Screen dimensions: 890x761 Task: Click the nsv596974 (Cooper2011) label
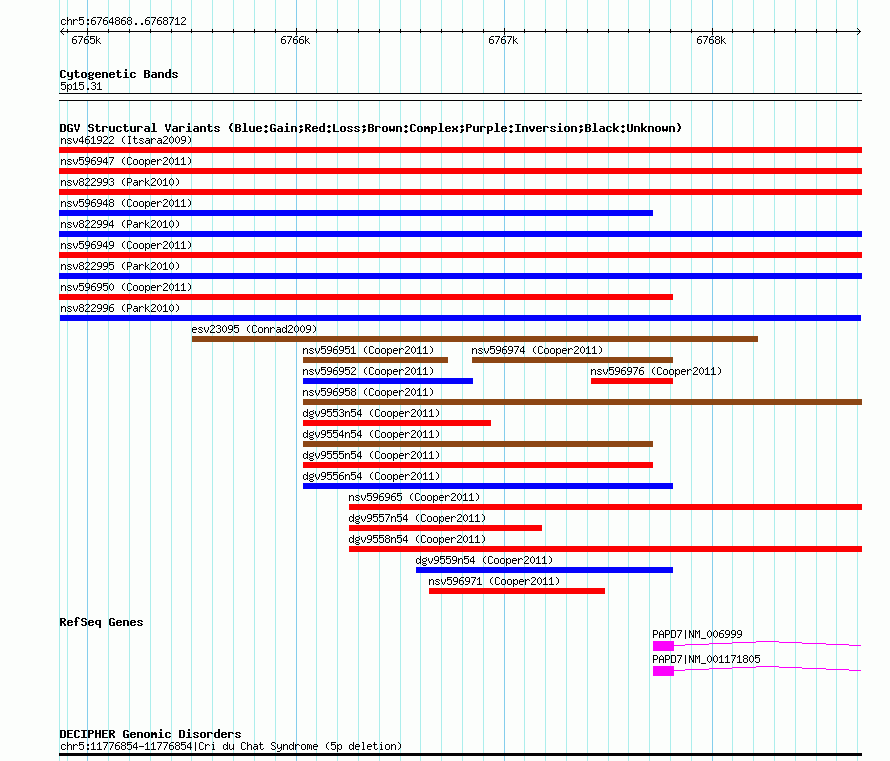(x=537, y=350)
